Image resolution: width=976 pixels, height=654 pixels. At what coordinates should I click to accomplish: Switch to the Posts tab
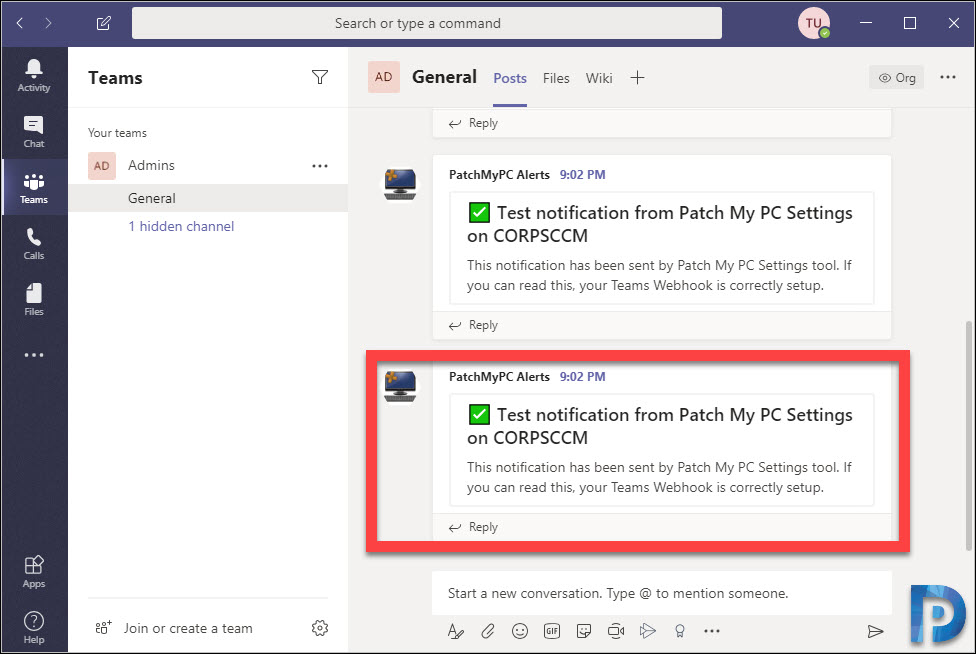click(x=510, y=78)
